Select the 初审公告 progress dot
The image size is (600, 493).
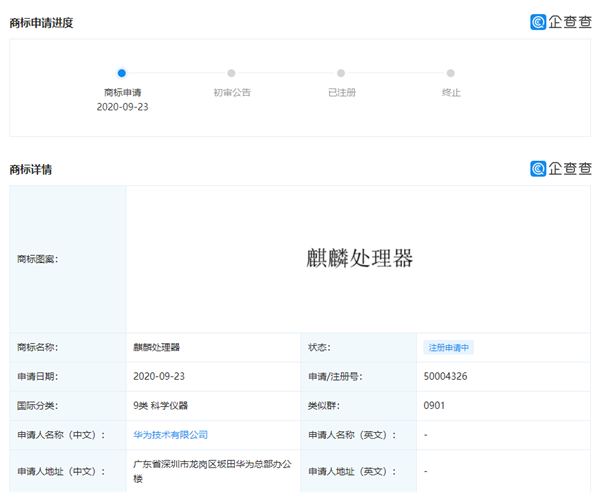point(231,73)
